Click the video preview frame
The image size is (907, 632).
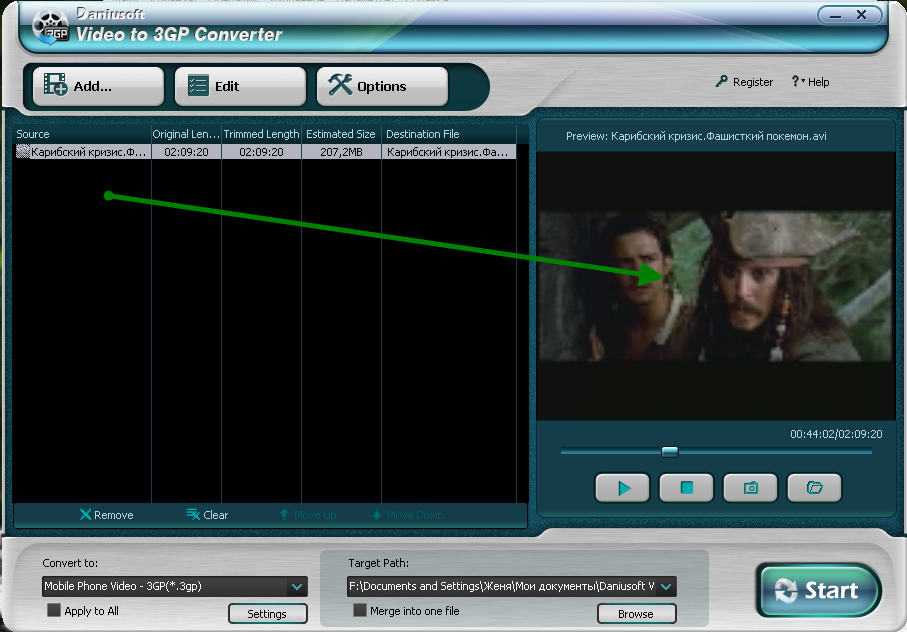(716, 286)
